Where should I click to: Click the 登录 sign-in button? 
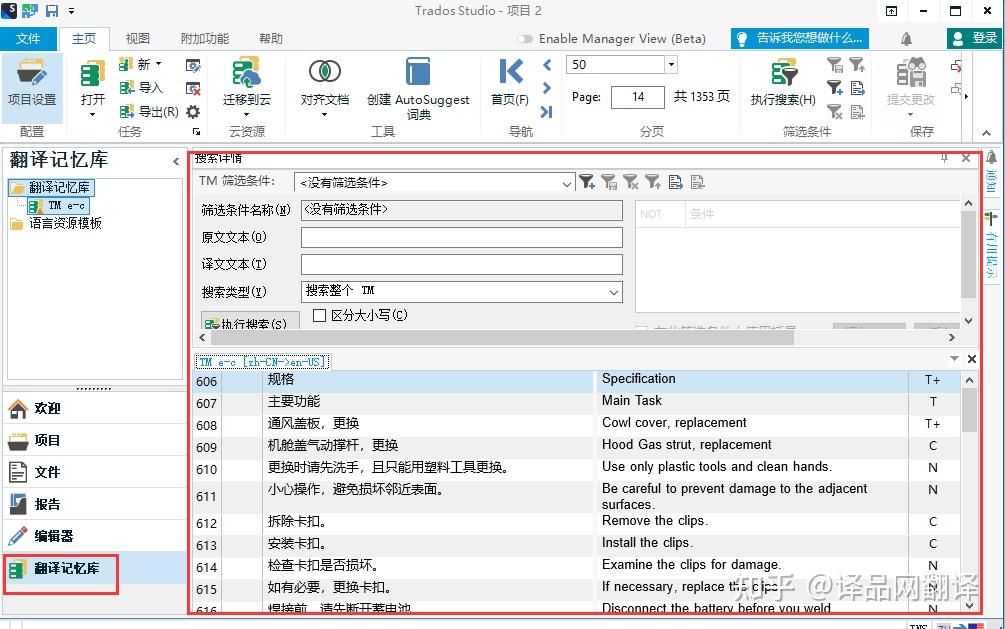975,38
